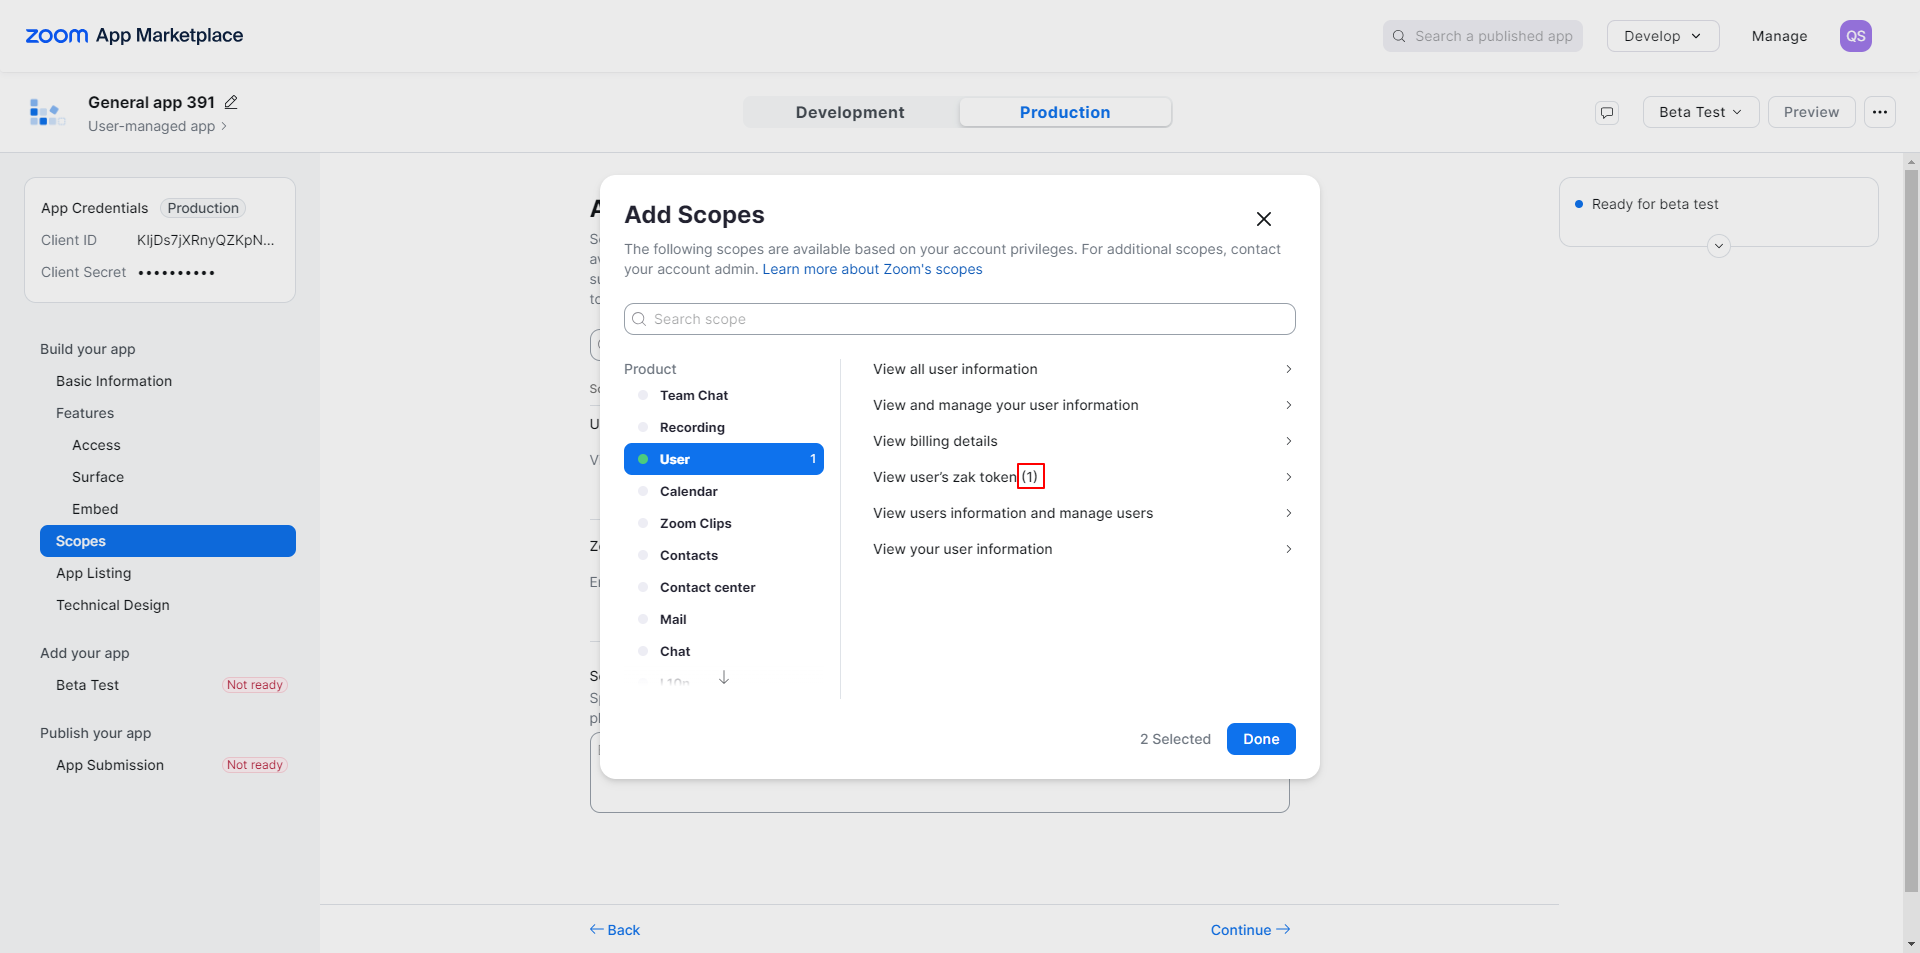Open App Listing in sidebar
1920x953 pixels.
[94, 573]
